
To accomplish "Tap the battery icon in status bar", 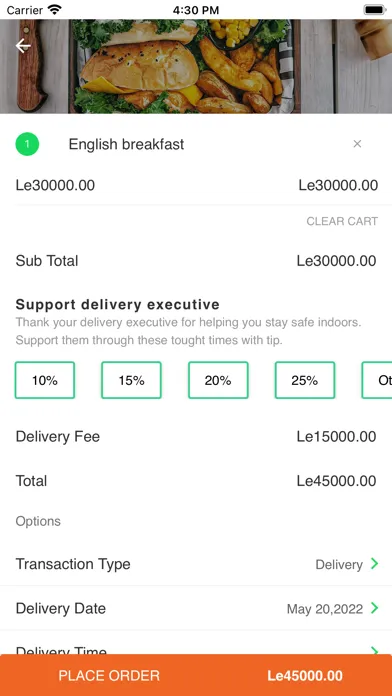I will pyautogui.click(x=375, y=10).
